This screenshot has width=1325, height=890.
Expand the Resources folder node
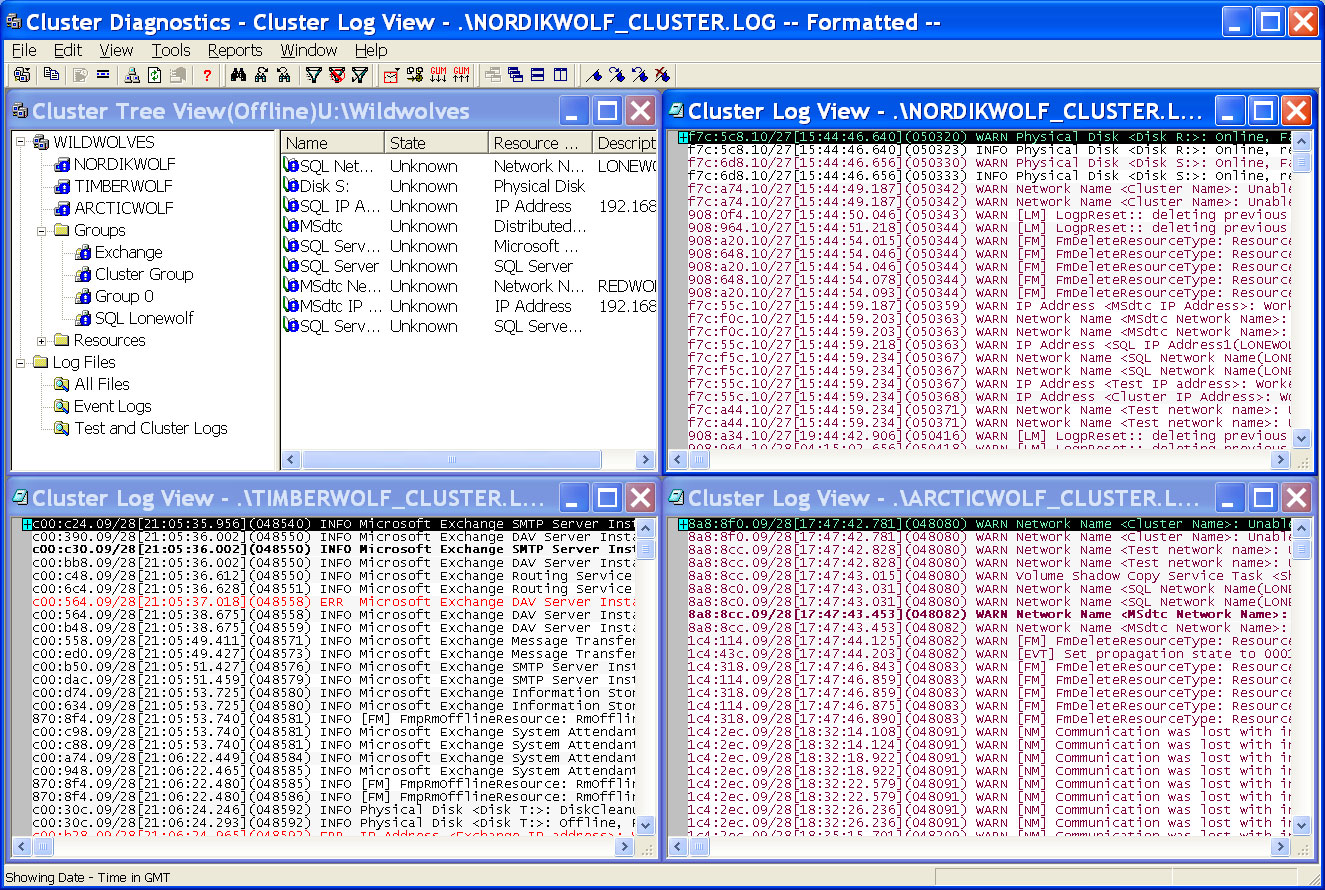(x=42, y=340)
